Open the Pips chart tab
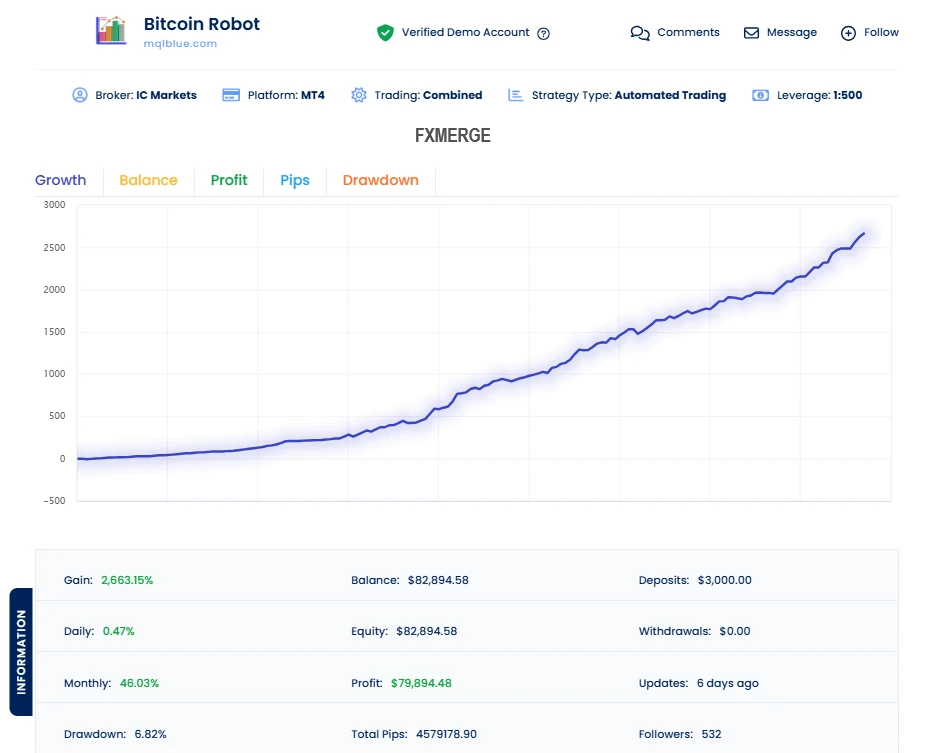 pos(295,180)
